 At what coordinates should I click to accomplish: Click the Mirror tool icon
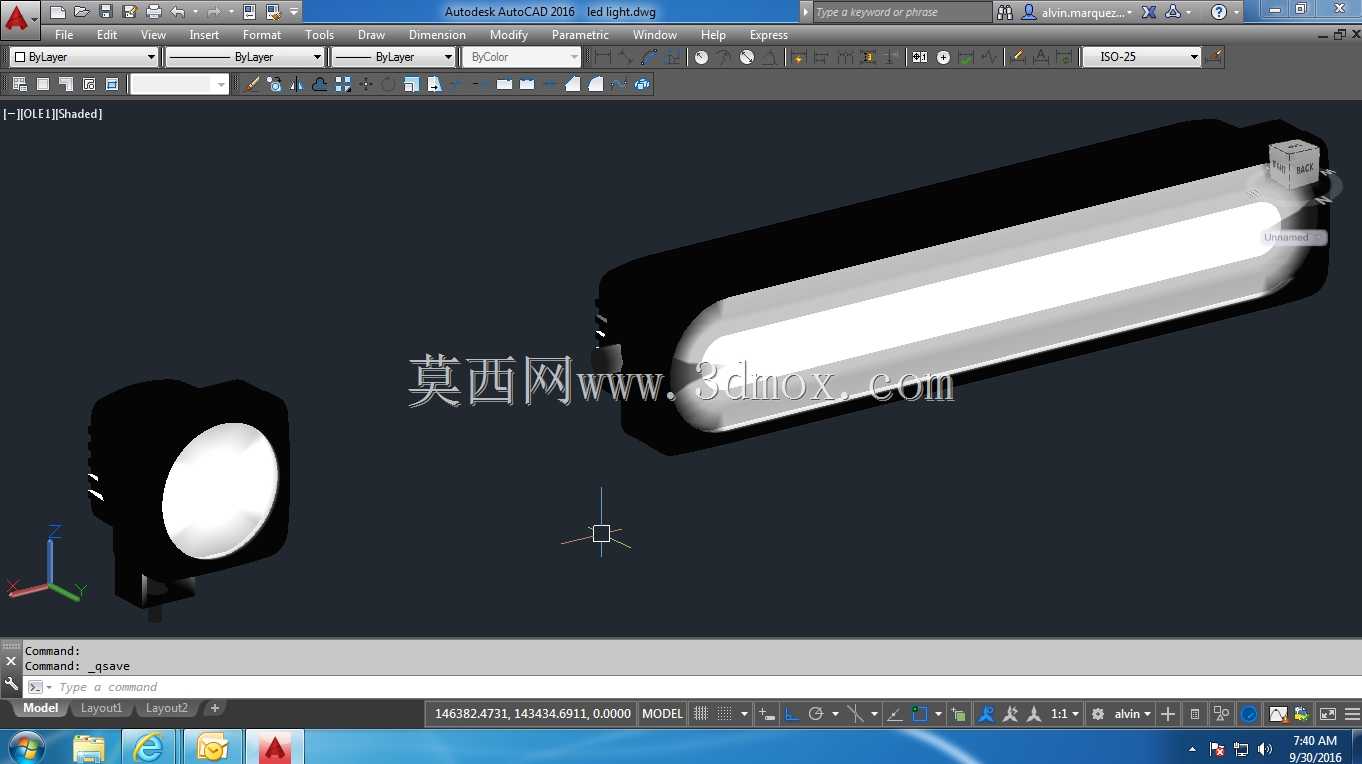coord(297,84)
